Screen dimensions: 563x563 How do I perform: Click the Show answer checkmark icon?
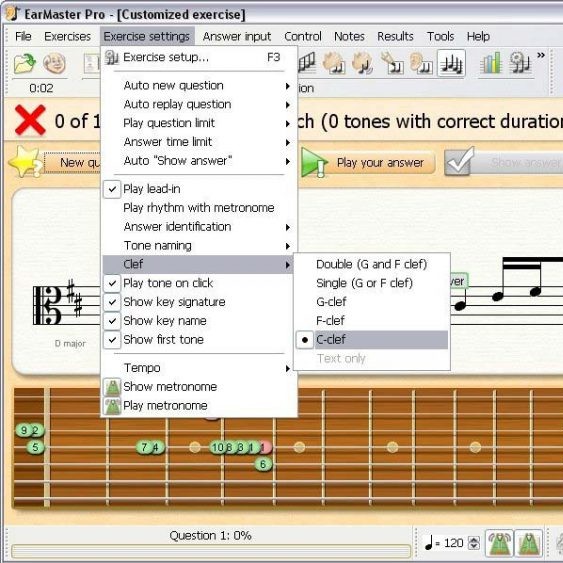[x=459, y=162]
